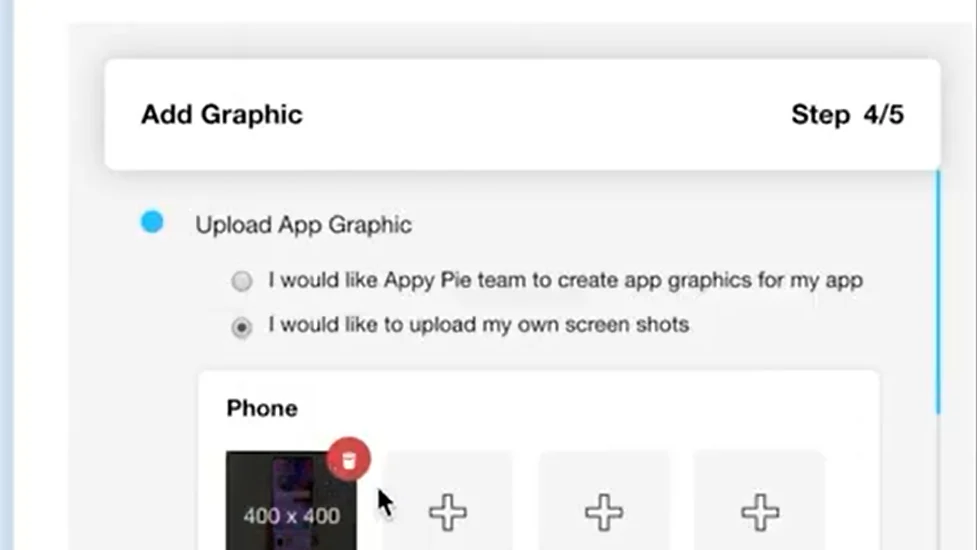Click the '4/5' number in step counter
Viewport: 977px width, 550px height.
pyautogui.click(x=884, y=115)
